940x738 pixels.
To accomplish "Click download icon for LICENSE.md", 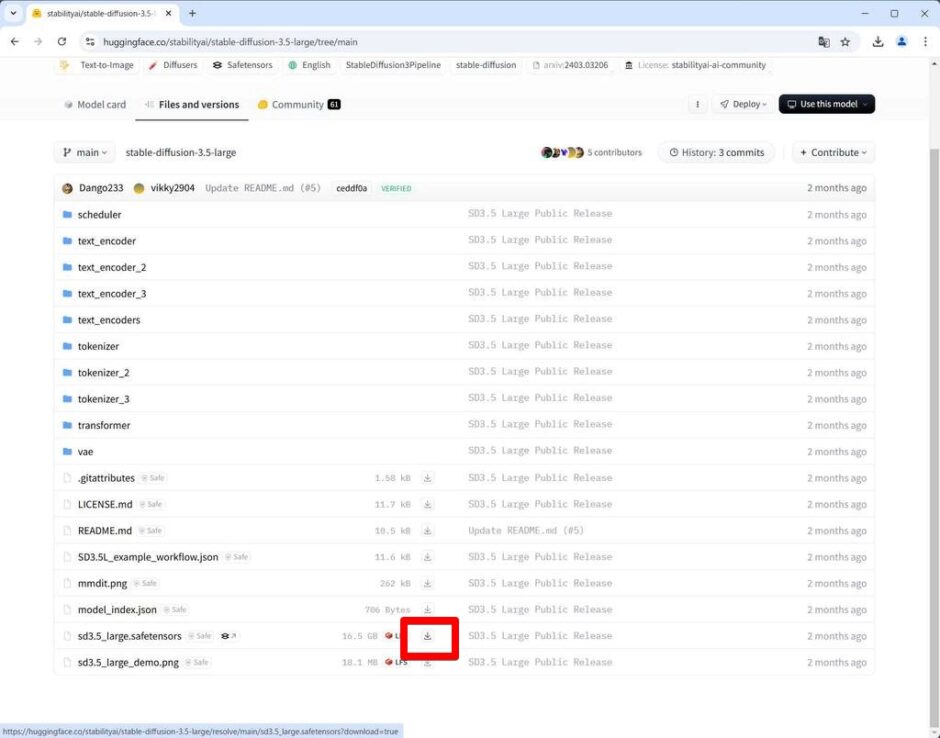I will point(428,504).
